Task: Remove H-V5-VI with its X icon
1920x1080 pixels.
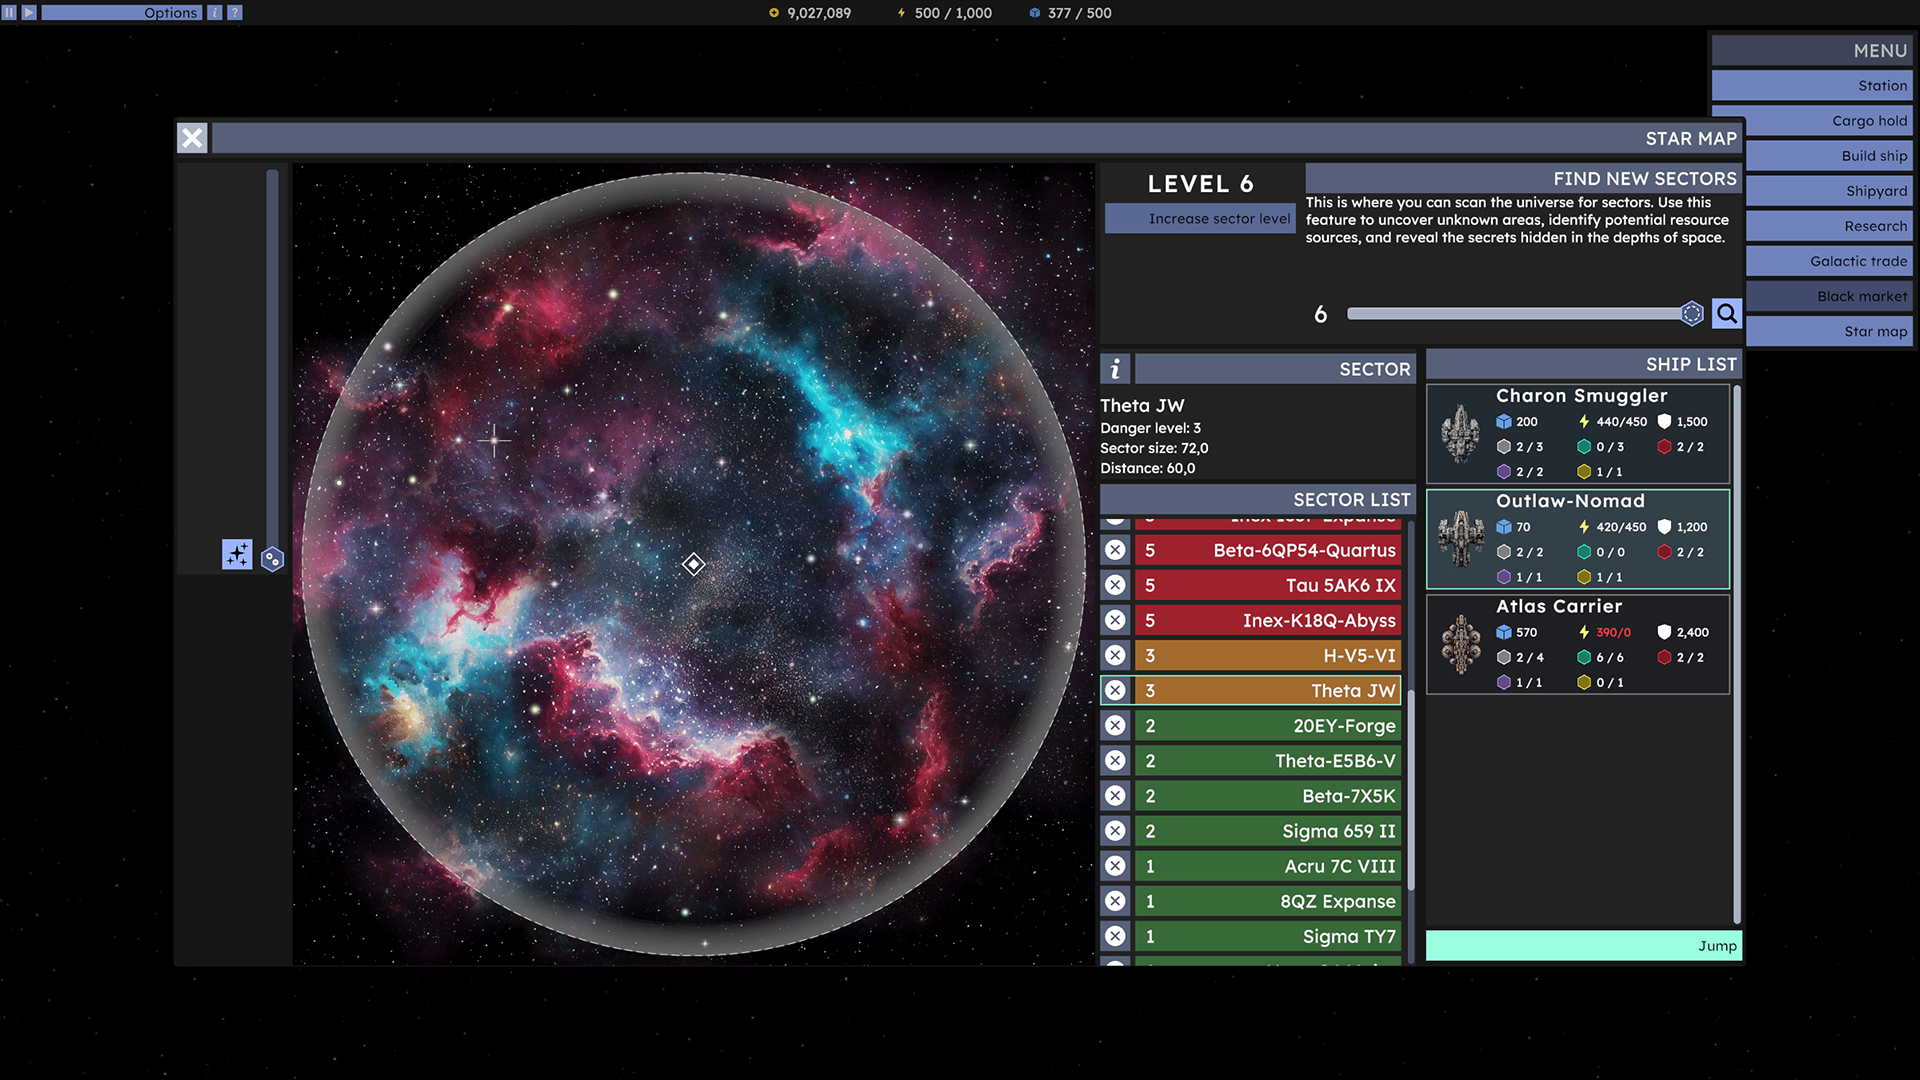Action: click(x=1115, y=655)
